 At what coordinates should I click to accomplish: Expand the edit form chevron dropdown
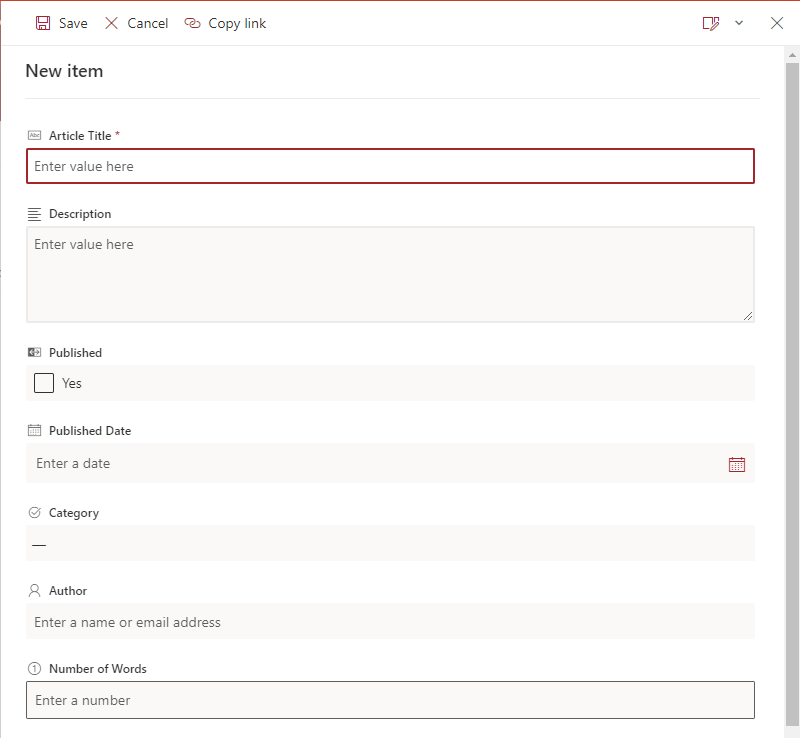click(x=739, y=23)
